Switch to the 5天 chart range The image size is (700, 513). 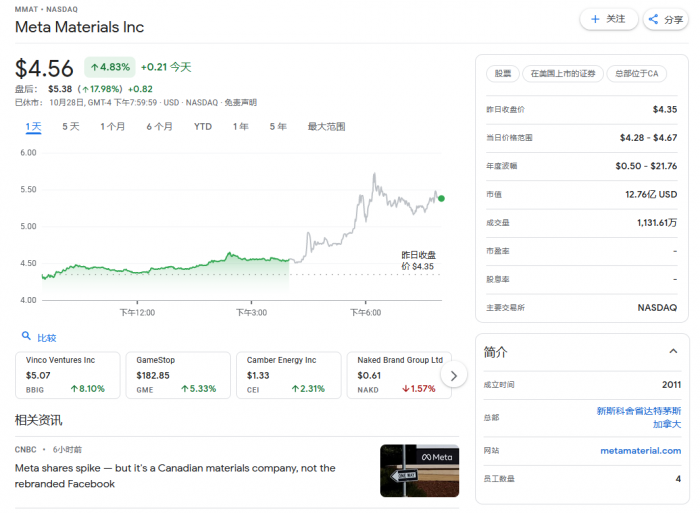[x=71, y=127]
